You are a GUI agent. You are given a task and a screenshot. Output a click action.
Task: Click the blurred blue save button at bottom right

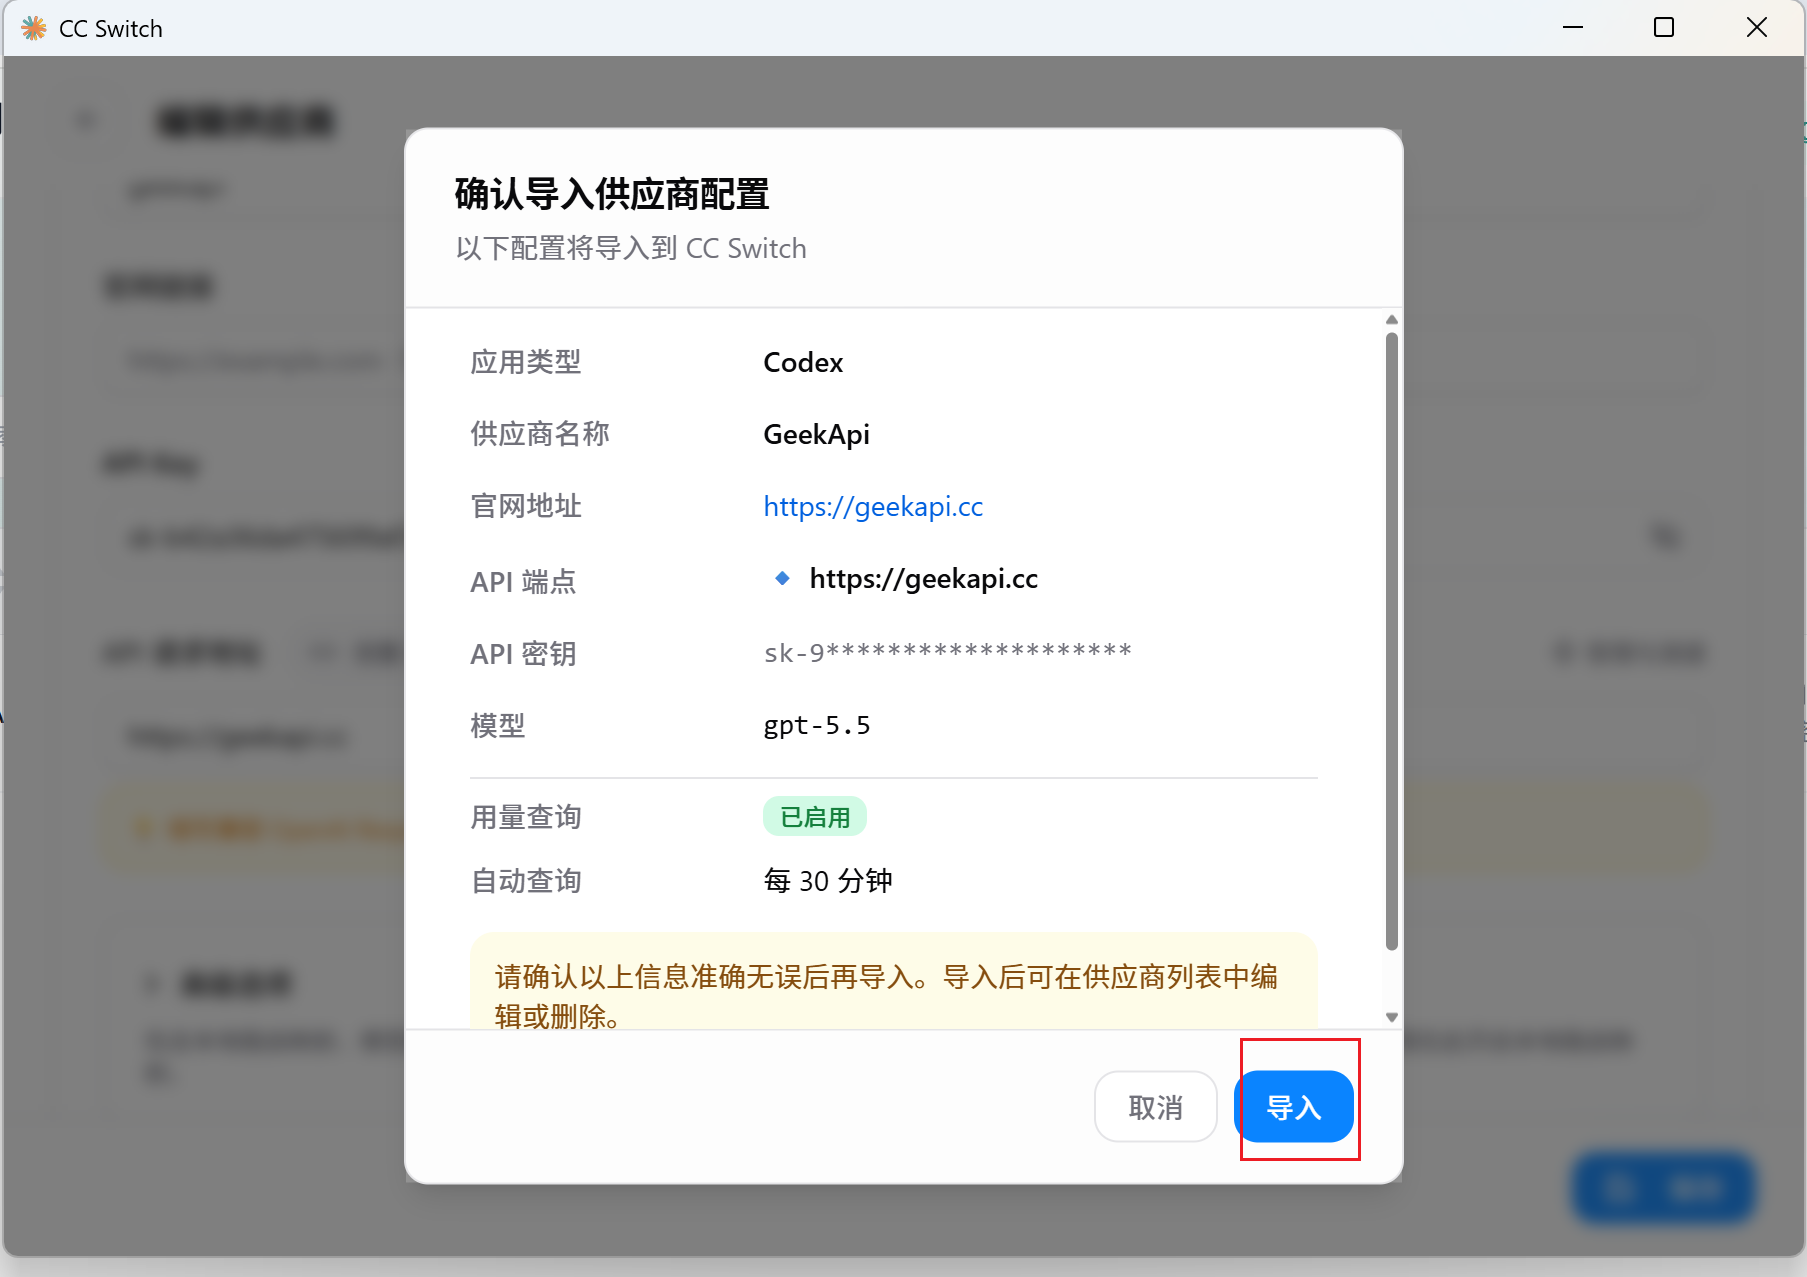(x=1664, y=1188)
